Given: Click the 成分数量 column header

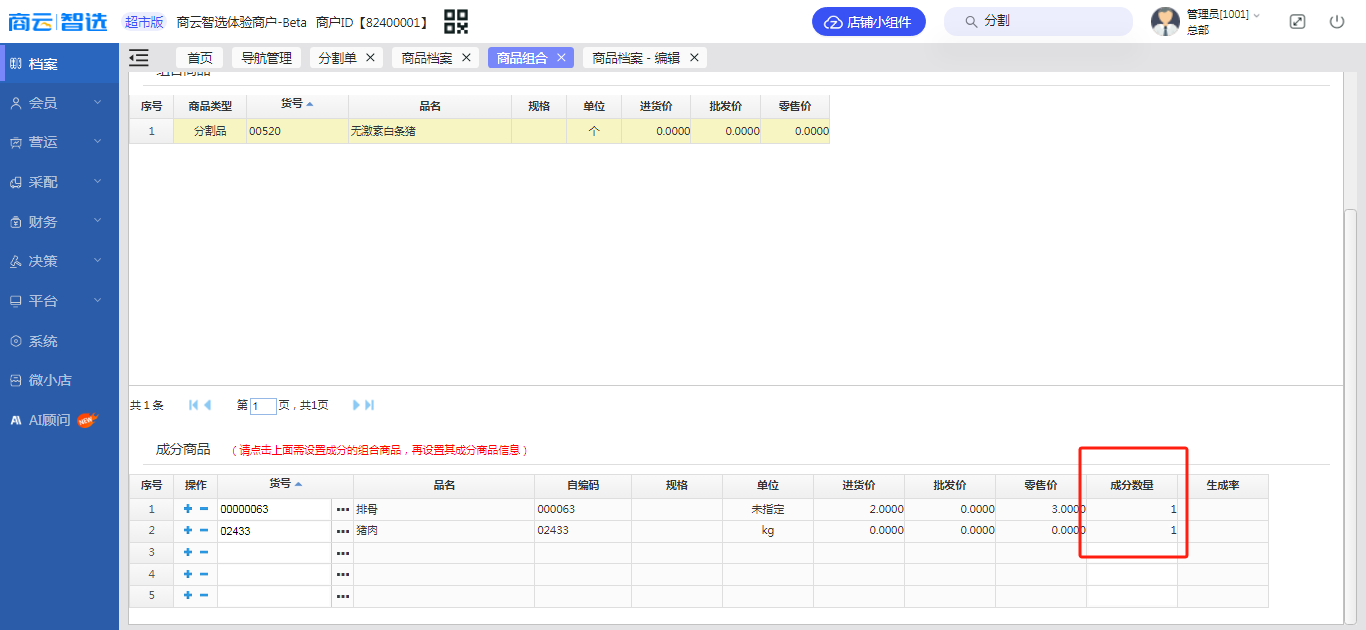Looking at the screenshot, I should 1132,485.
